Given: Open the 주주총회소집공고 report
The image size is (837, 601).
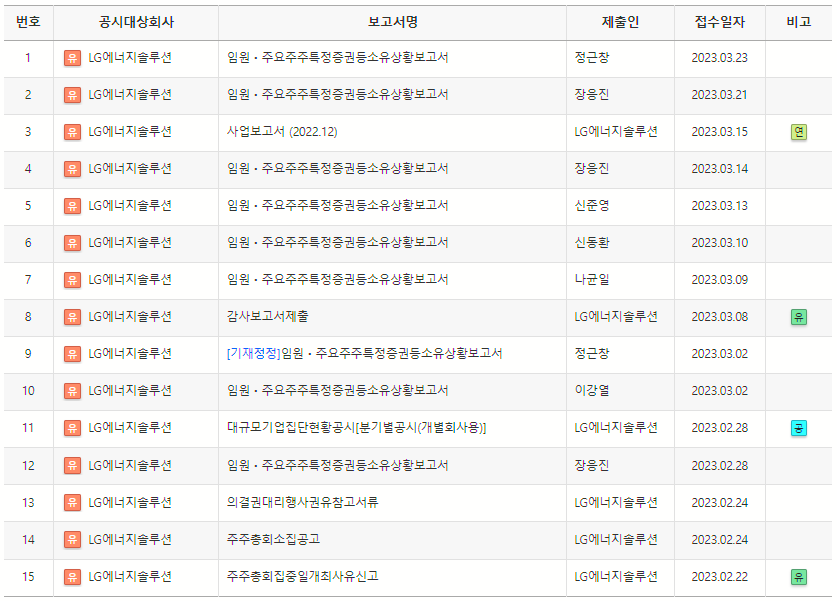Looking at the screenshot, I should point(273,539).
